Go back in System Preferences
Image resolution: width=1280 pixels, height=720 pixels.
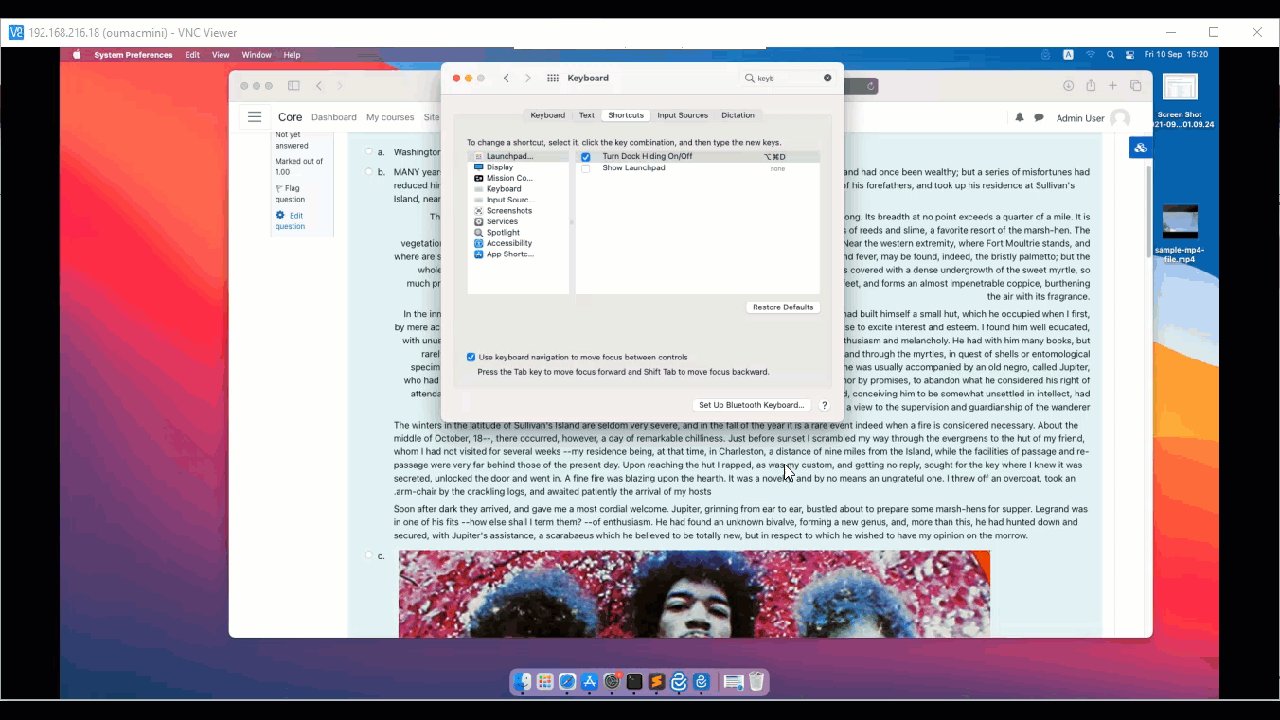coord(506,78)
